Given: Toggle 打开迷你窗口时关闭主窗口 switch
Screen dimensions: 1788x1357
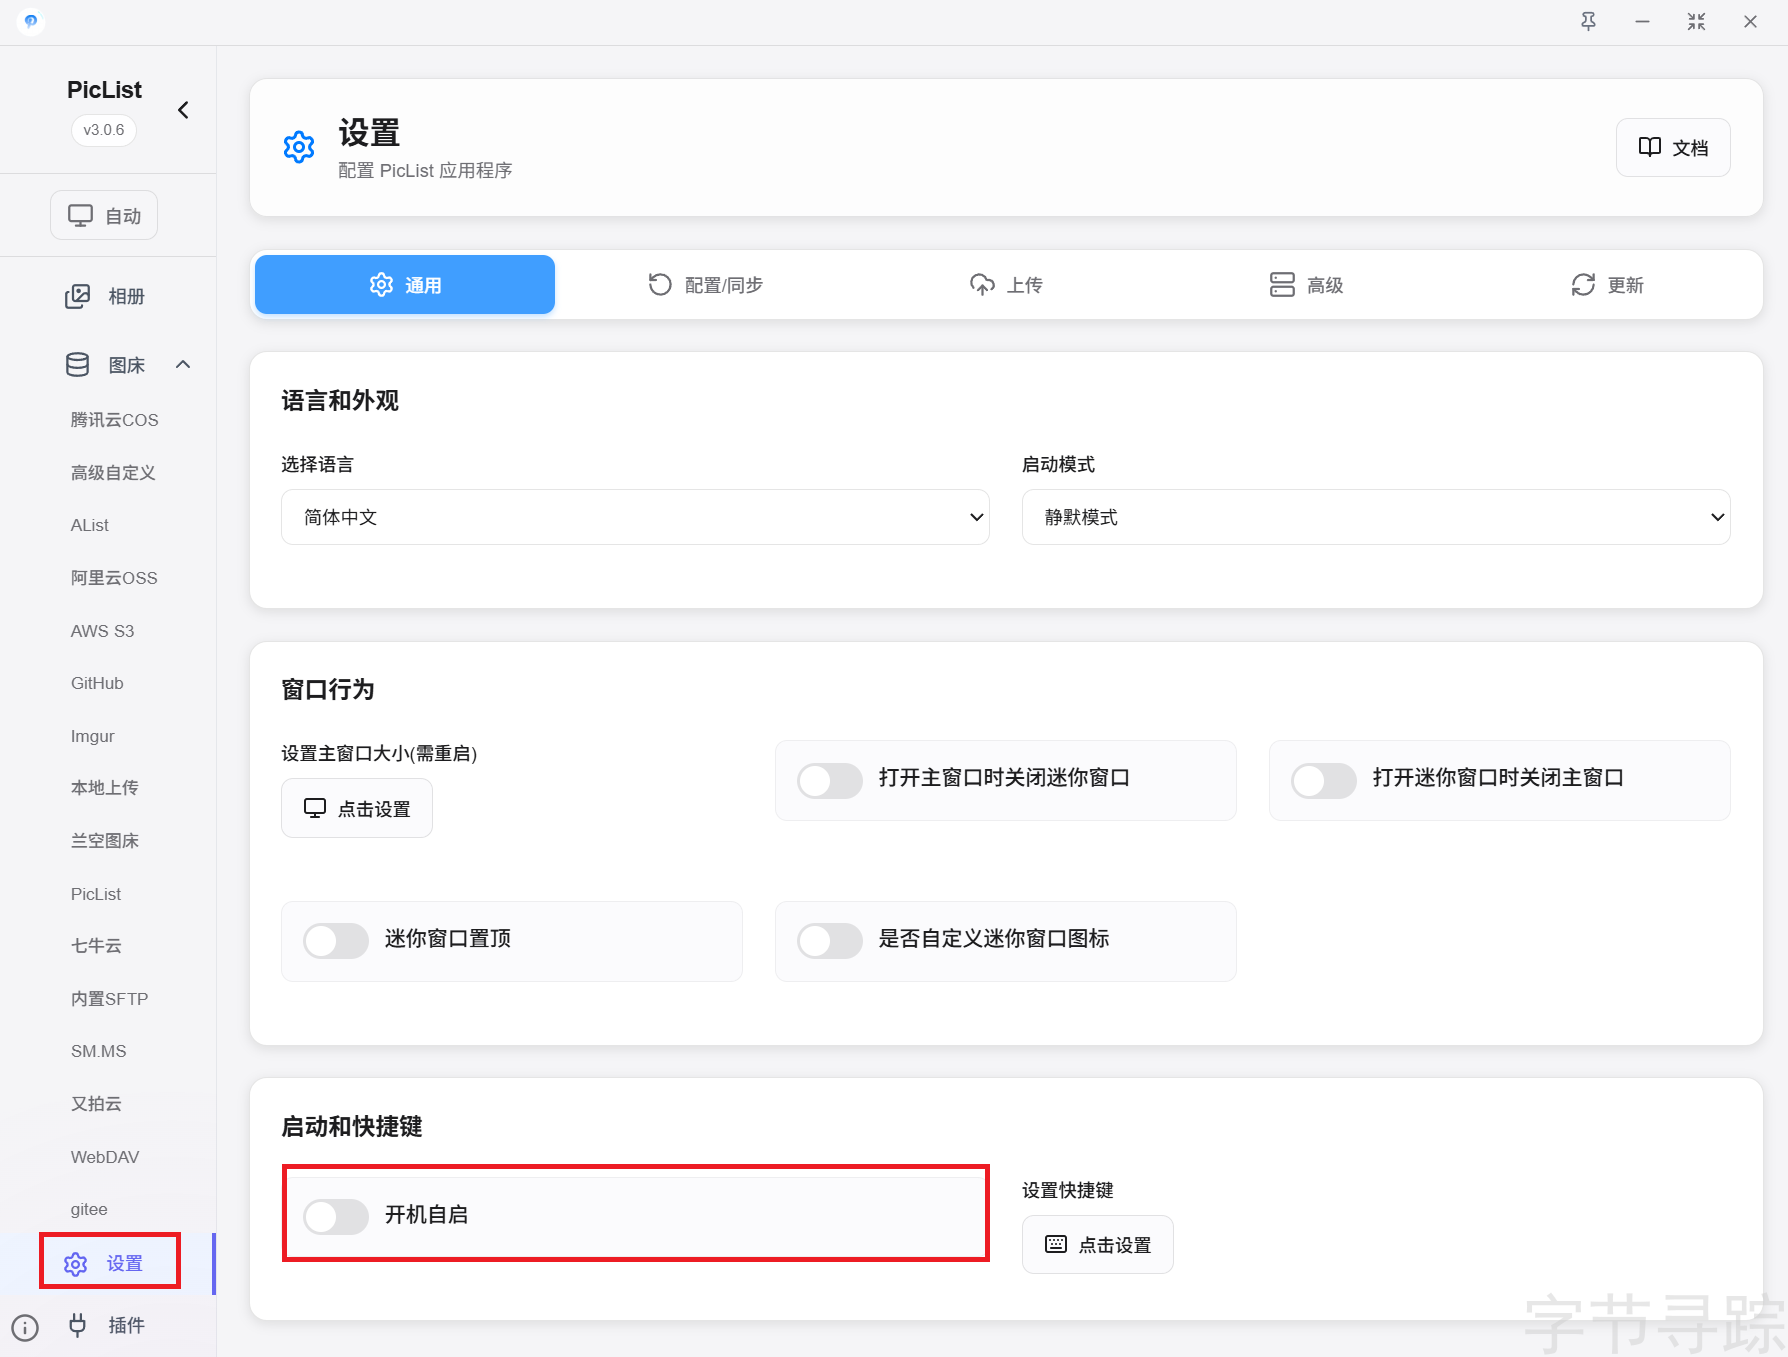Looking at the screenshot, I should [x=1324, y=780].
